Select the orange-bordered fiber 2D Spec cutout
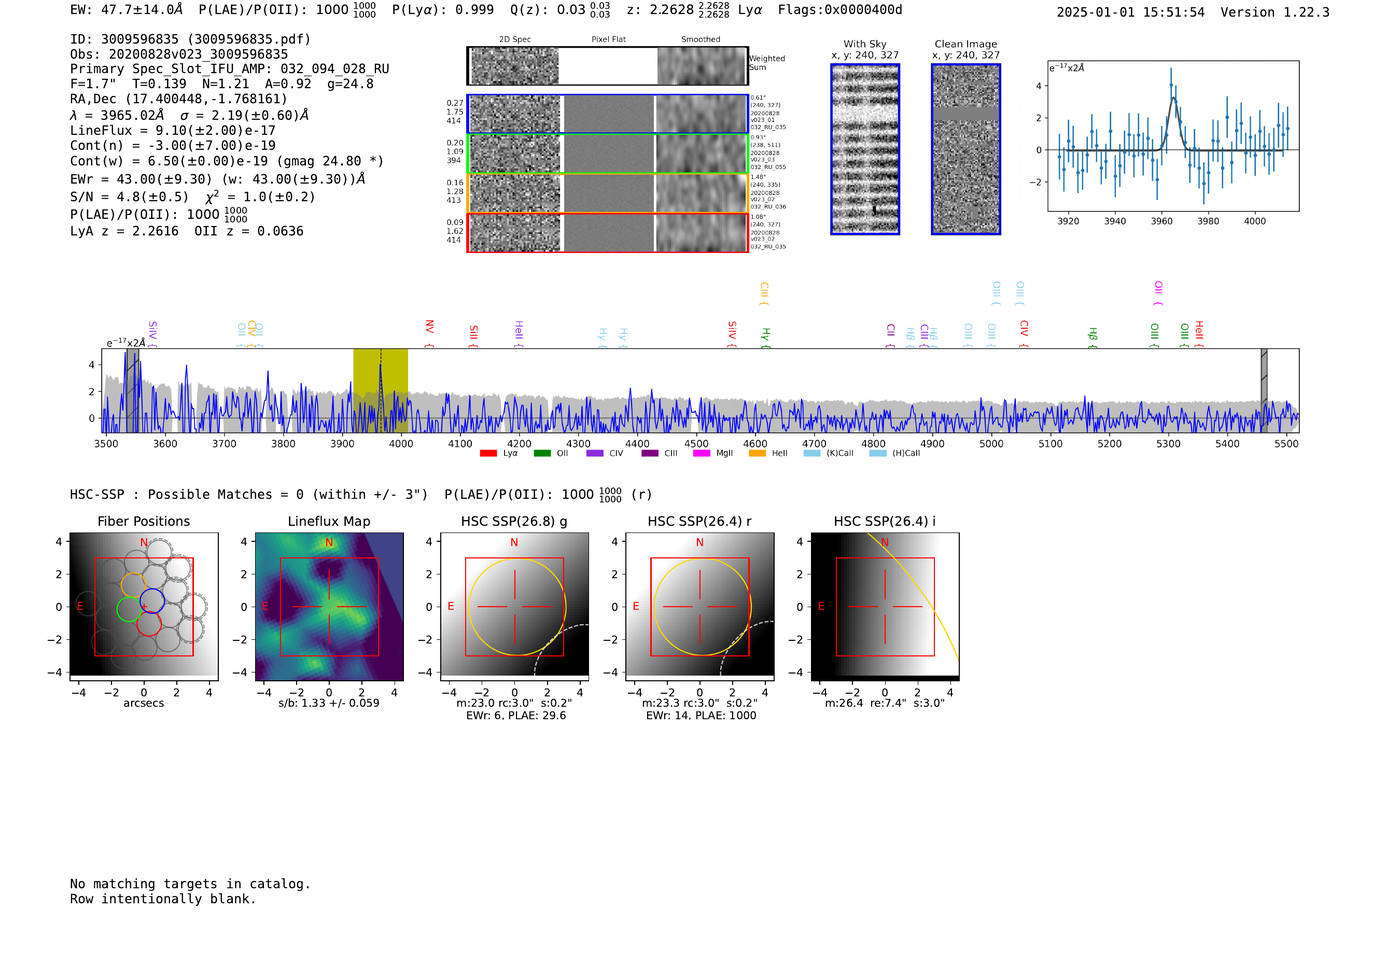The image size is (1400, 953). click(514, 193)
